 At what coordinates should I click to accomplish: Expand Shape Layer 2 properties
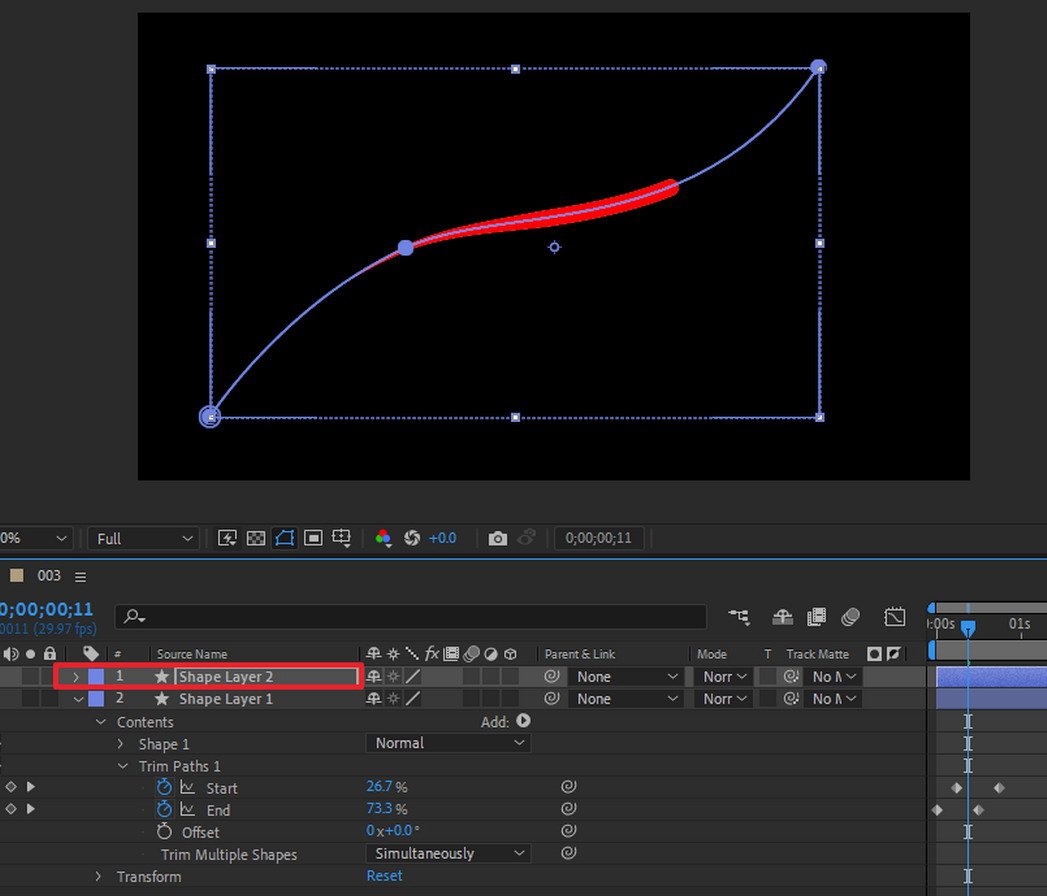click(76, 677)
